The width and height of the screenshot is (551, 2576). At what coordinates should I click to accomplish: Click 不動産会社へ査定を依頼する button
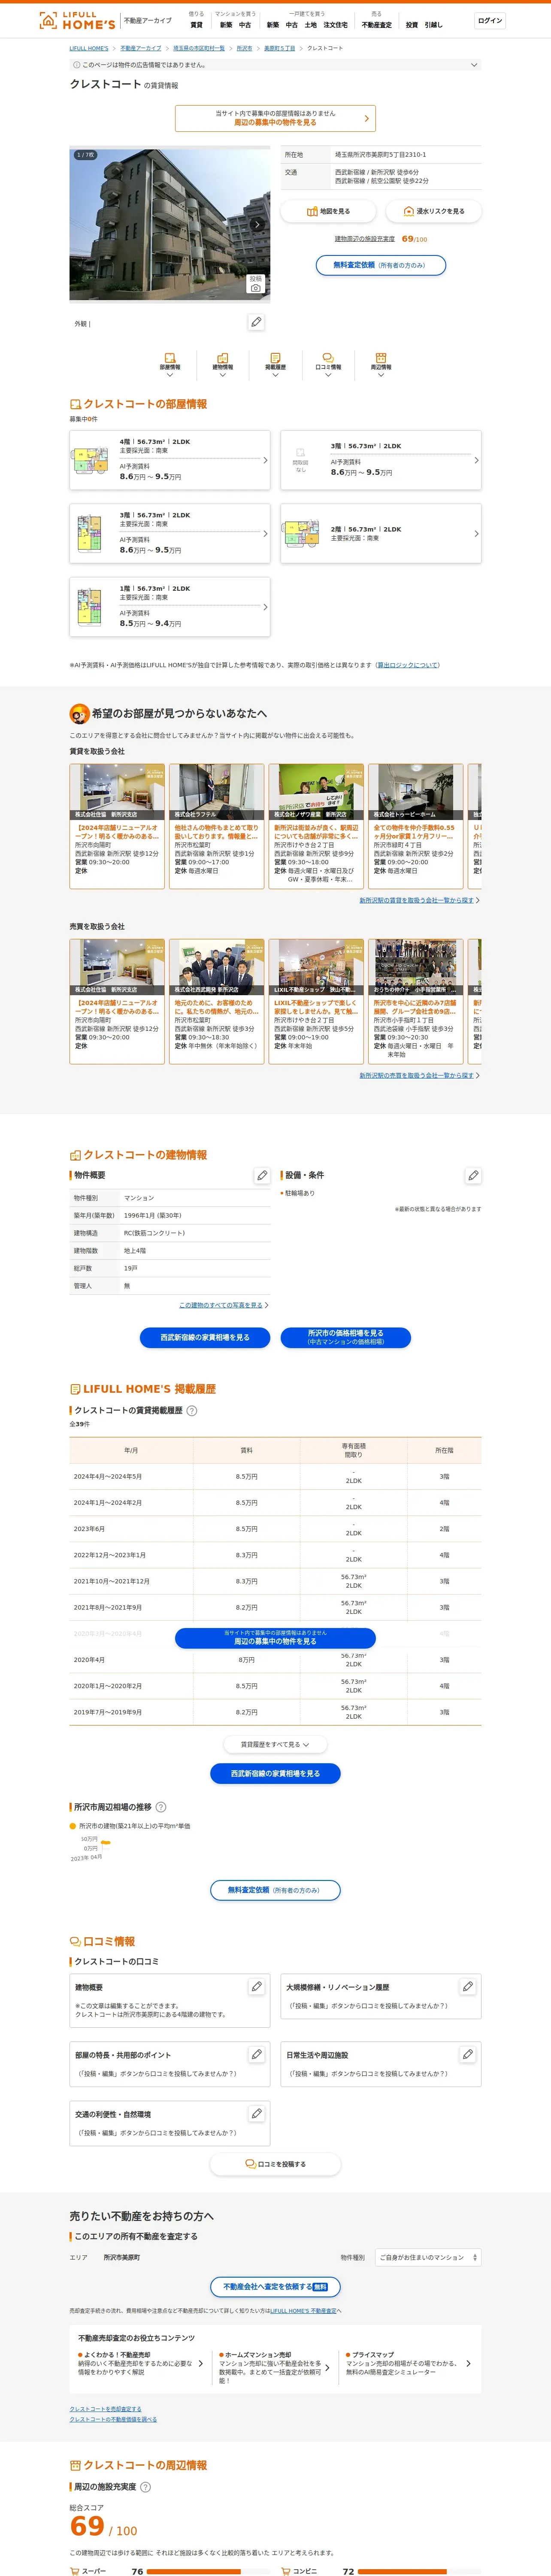point(275,2287)
